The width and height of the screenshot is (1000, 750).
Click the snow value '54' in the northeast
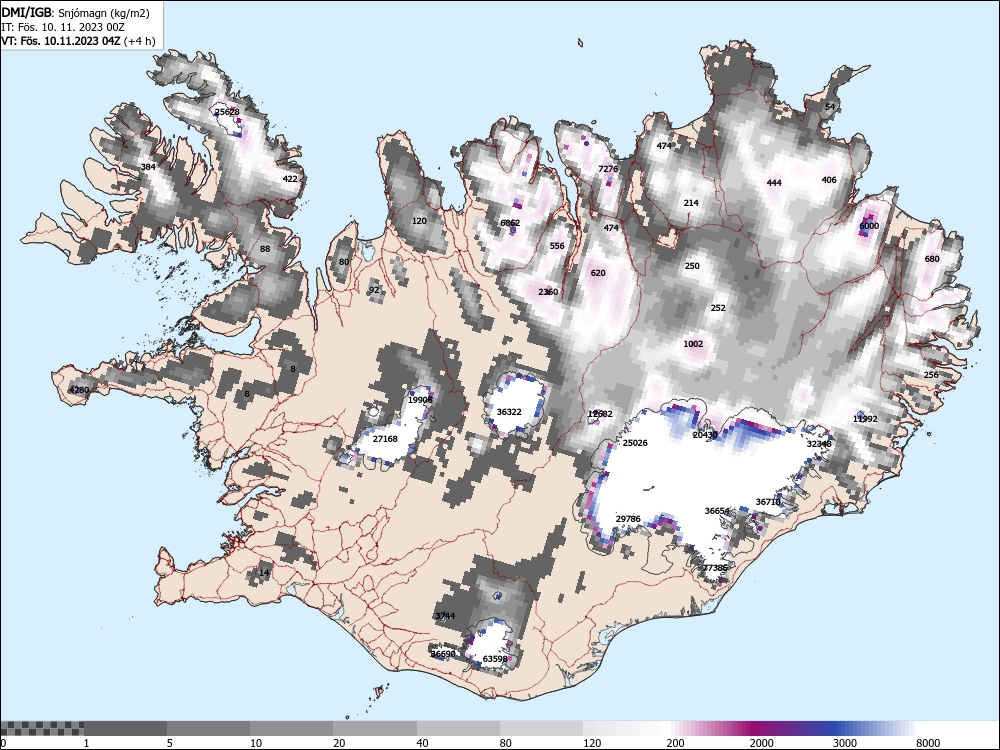pyautogui.click(x=830, y=107)
